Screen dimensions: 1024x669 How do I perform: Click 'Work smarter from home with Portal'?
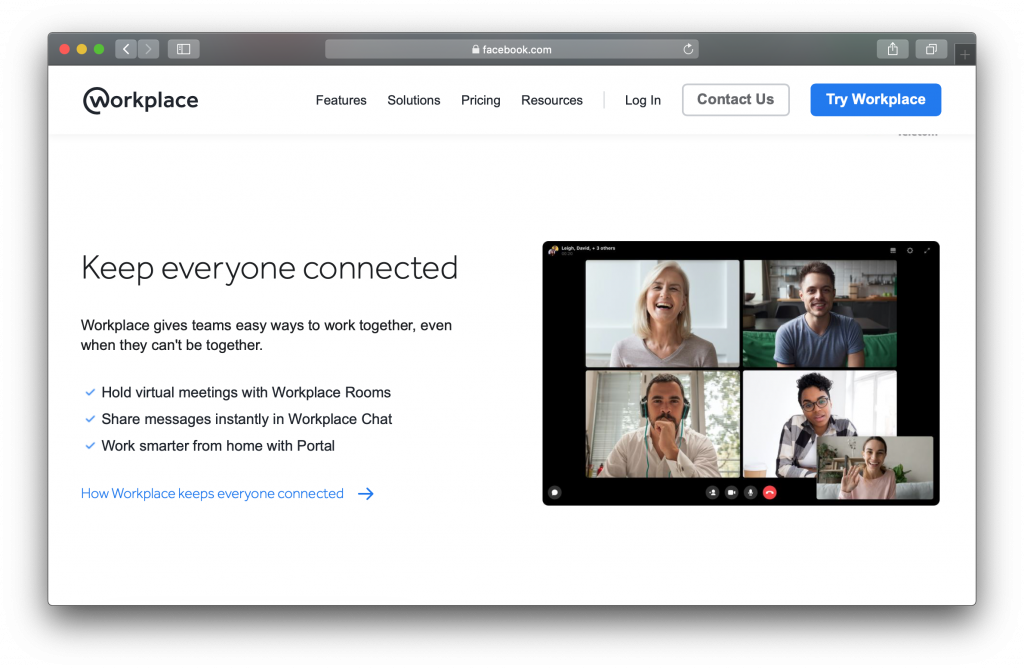point(218,446)
